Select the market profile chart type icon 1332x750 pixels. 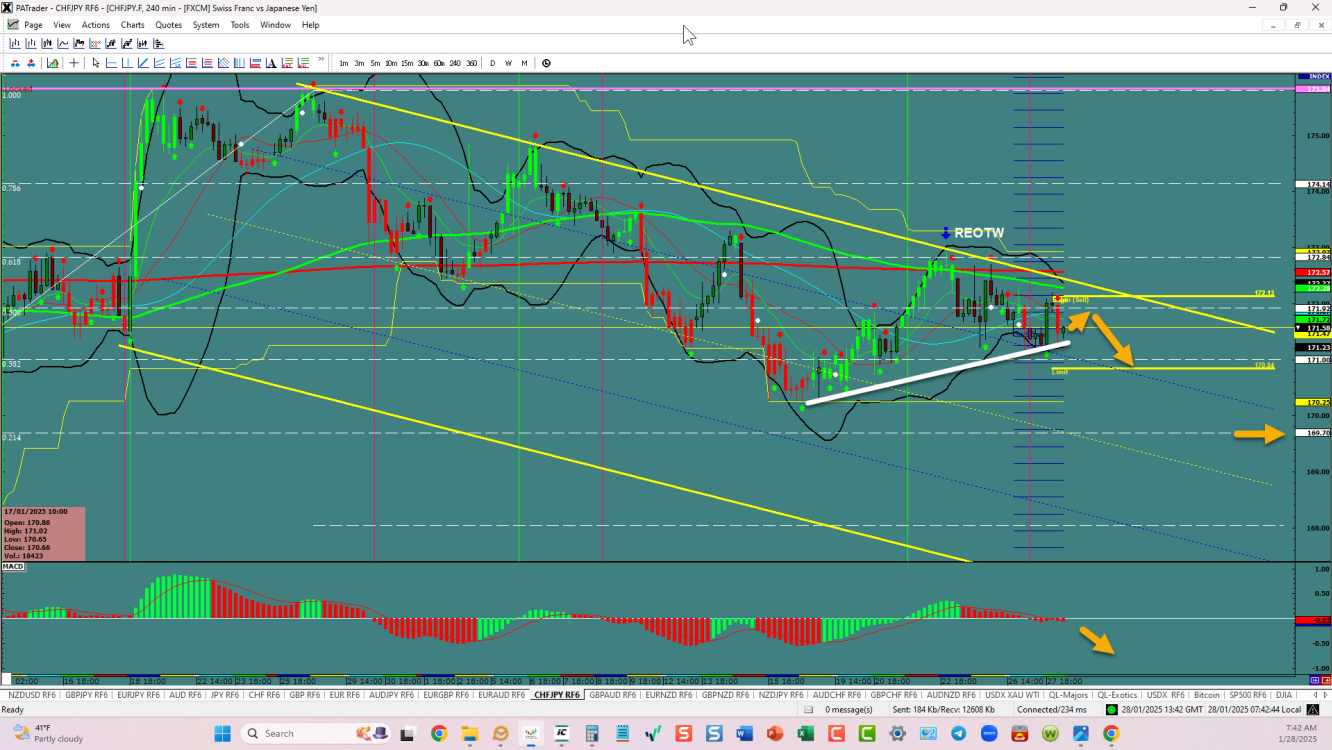[159, 43]
